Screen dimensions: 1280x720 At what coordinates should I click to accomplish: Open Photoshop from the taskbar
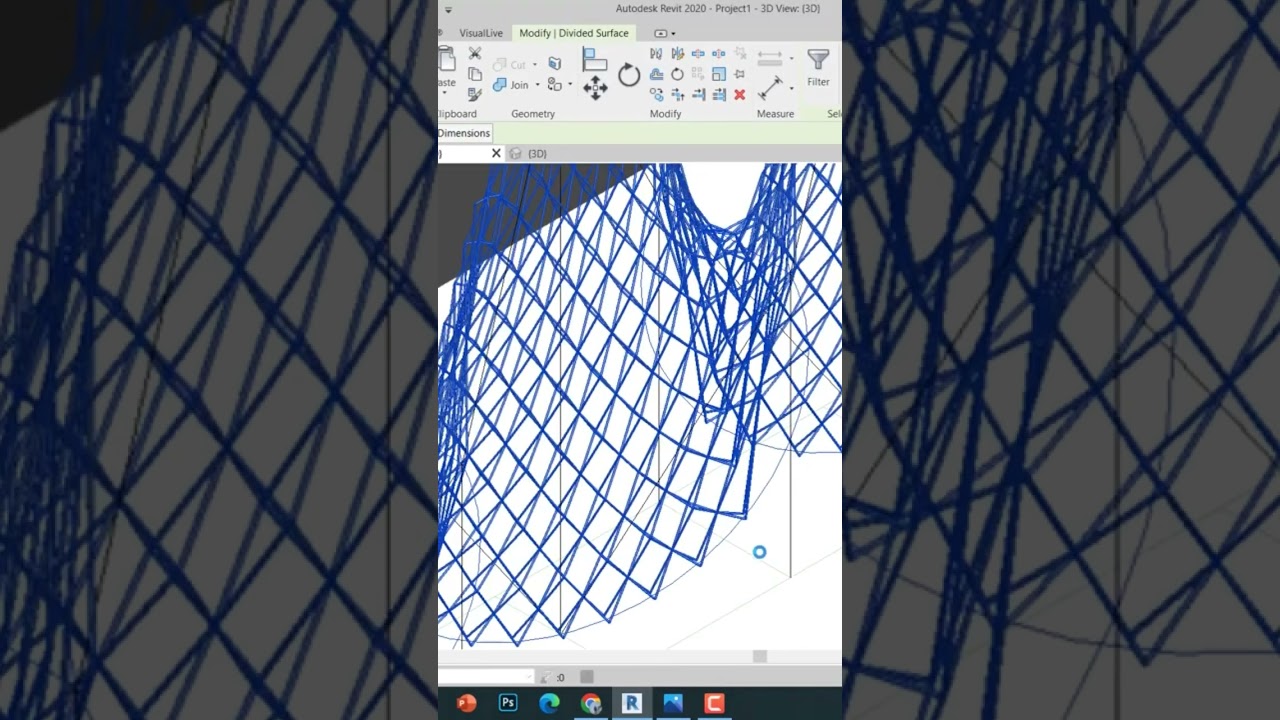508,703
